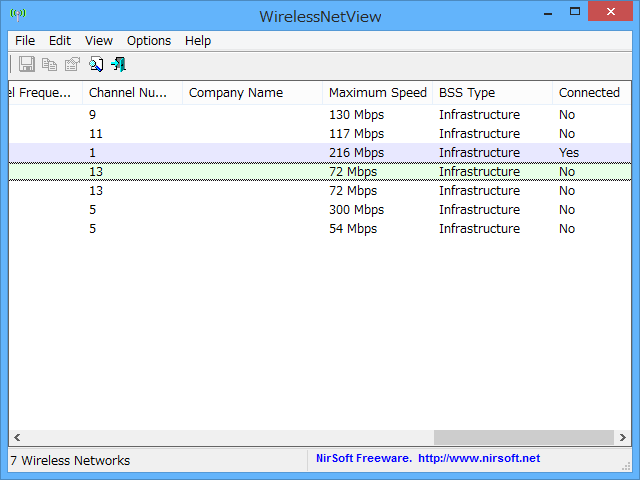The width and height of the screenshot is (640, 480).
Task: Open the Options menu
Action: tap(149, 41)
